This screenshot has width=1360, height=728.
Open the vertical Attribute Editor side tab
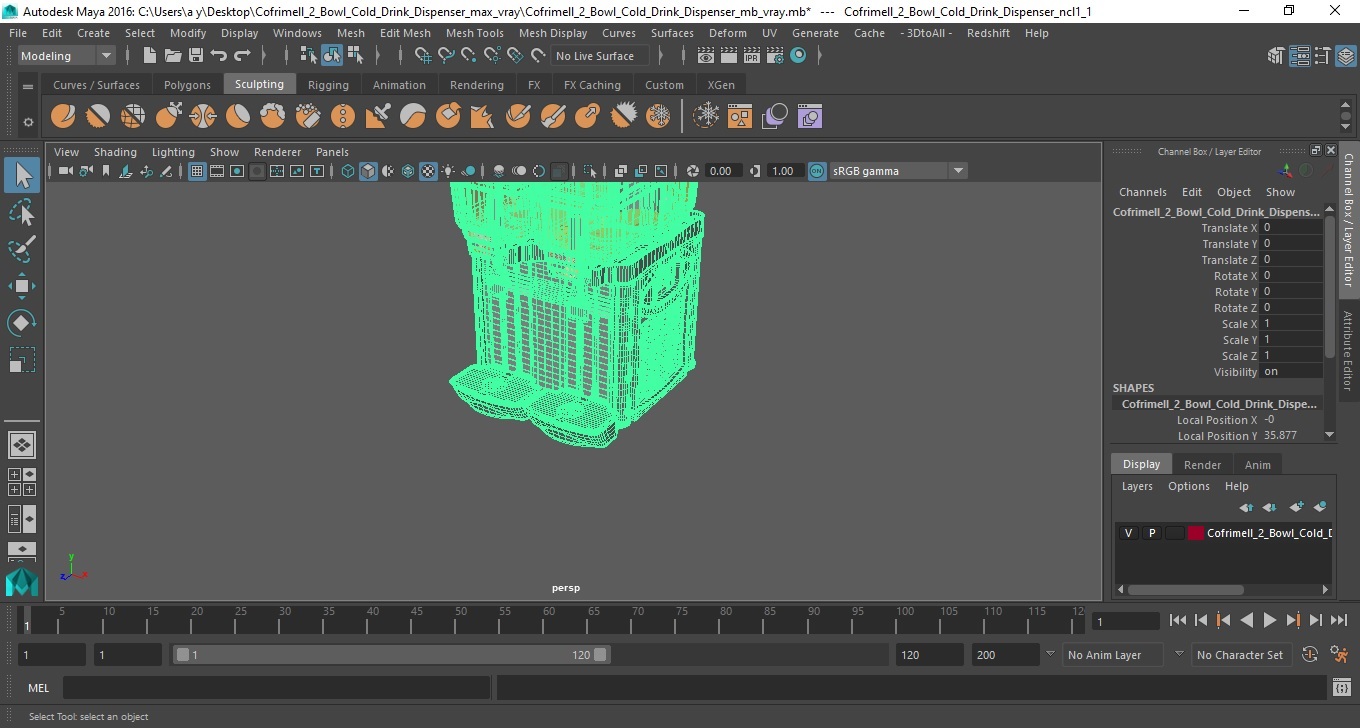click(x=1348, y=351)
